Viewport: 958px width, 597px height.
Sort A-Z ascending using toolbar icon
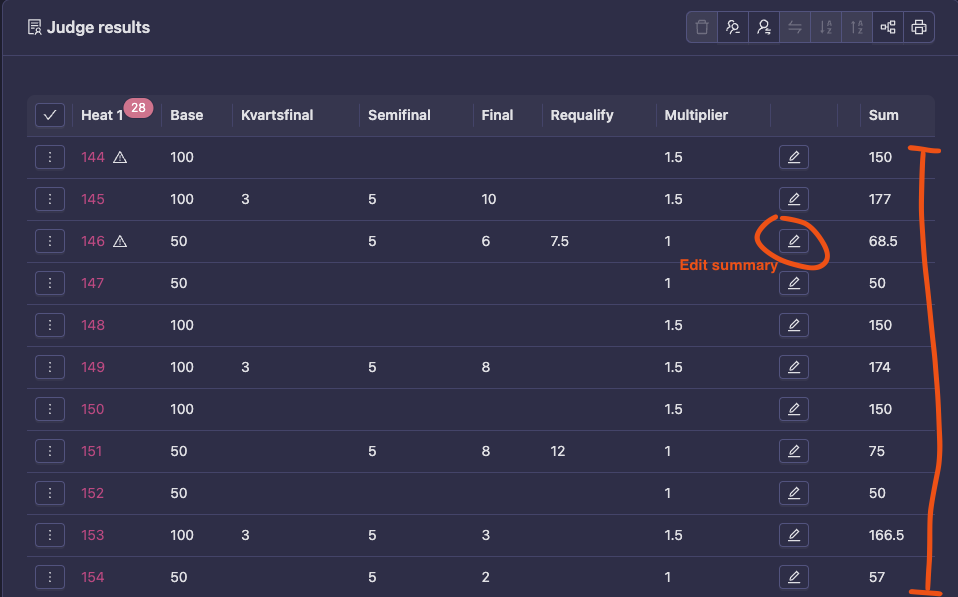coord(857,28)
